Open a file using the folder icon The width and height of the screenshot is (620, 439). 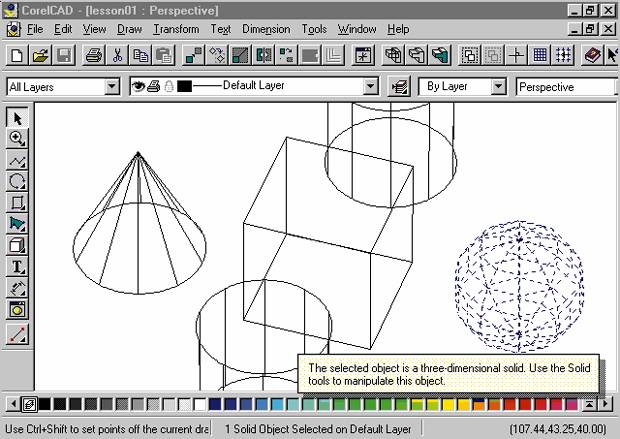pyautogui.click(x=41, y=55)
